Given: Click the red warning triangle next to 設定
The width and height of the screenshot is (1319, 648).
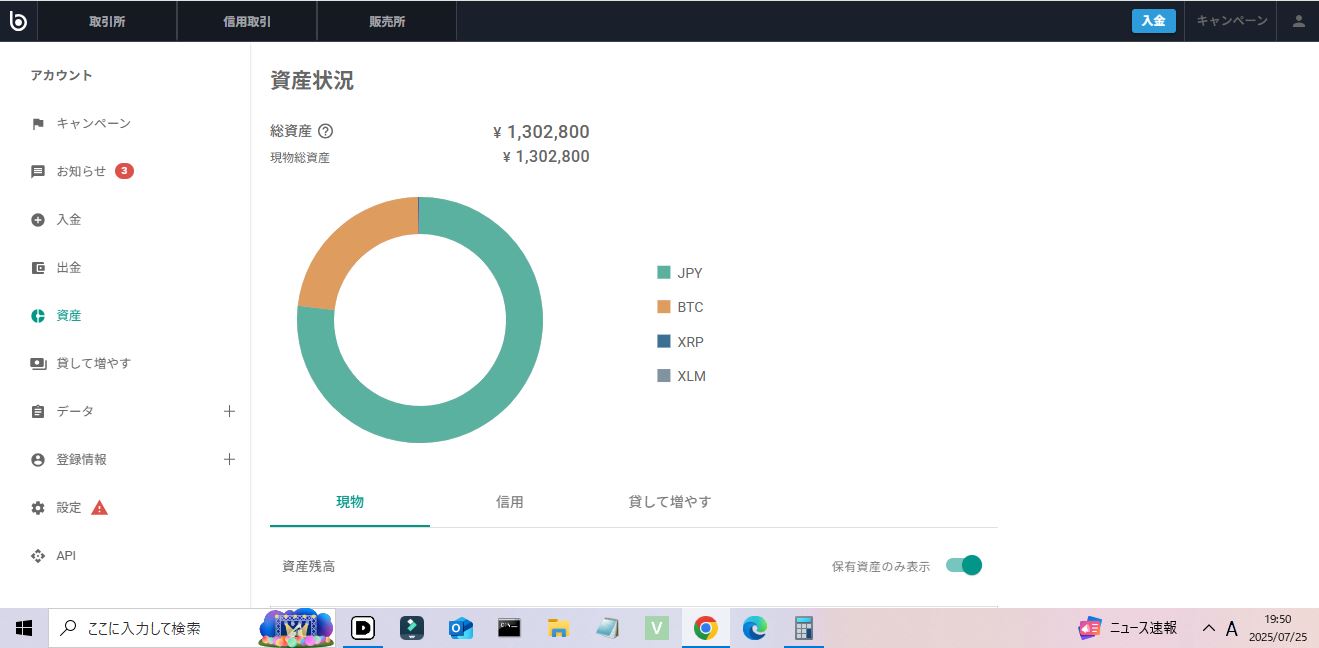Looking at the screenshot, I should (x=99, y=507).
